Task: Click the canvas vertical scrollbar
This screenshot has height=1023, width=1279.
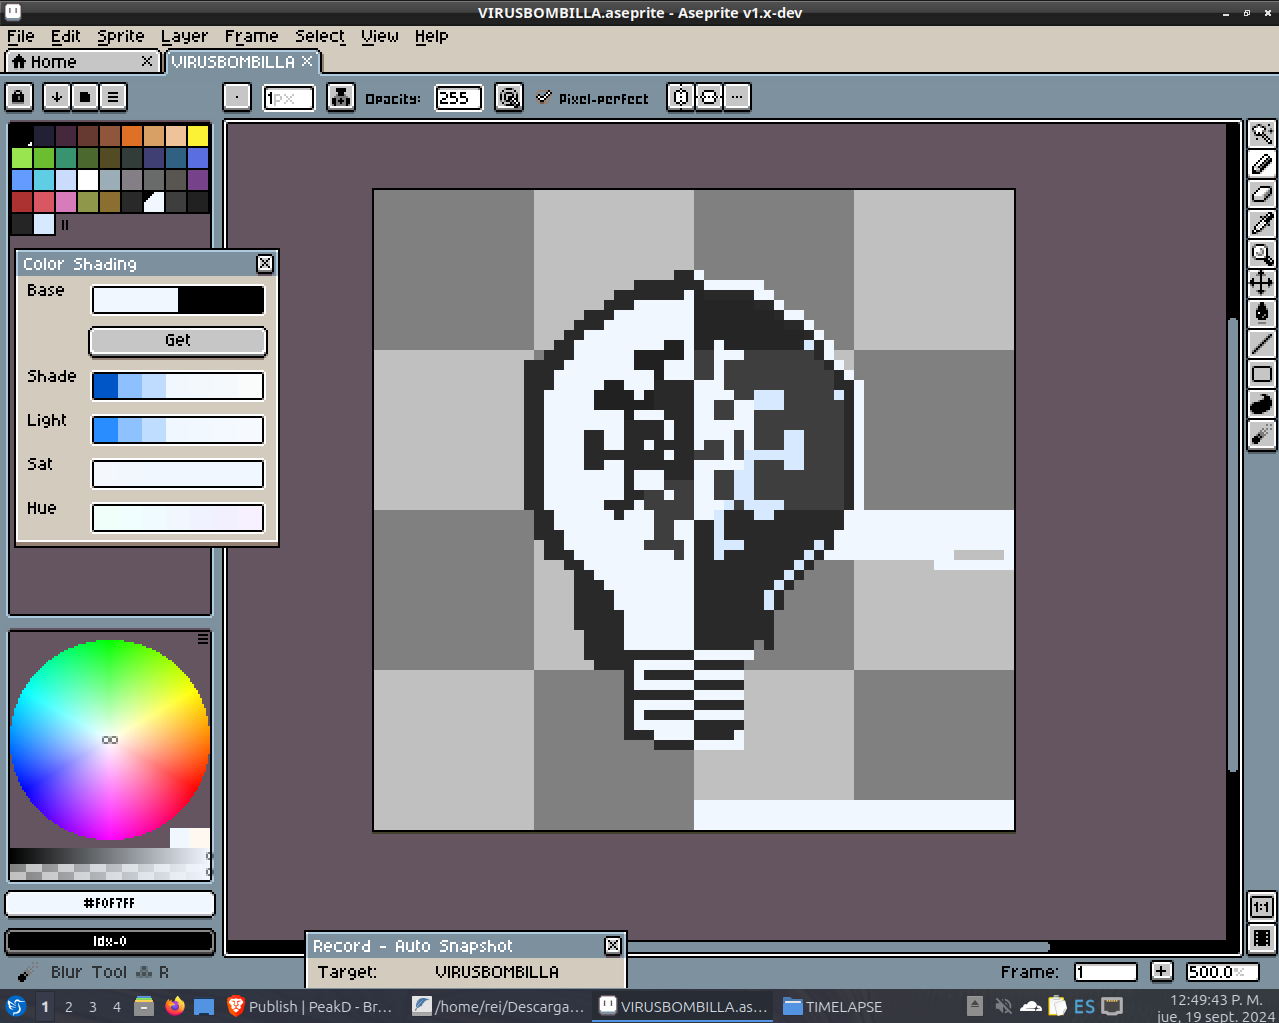Action: coord(1233,545)
